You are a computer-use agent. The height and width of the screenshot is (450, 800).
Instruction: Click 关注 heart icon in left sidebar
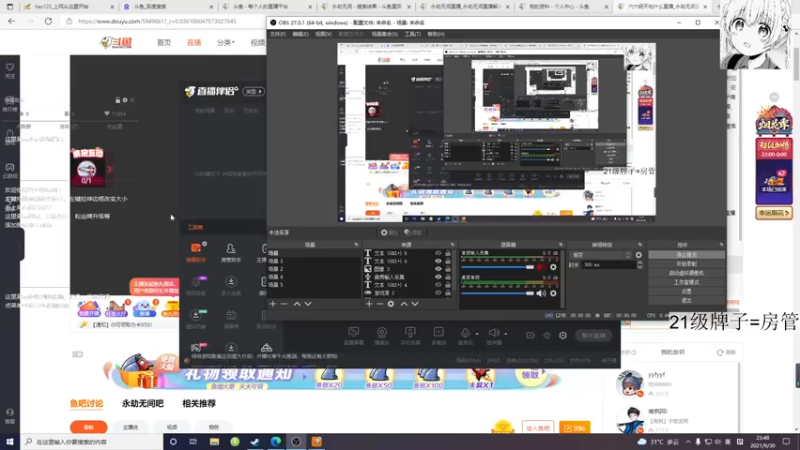click(x=10, y=67)
